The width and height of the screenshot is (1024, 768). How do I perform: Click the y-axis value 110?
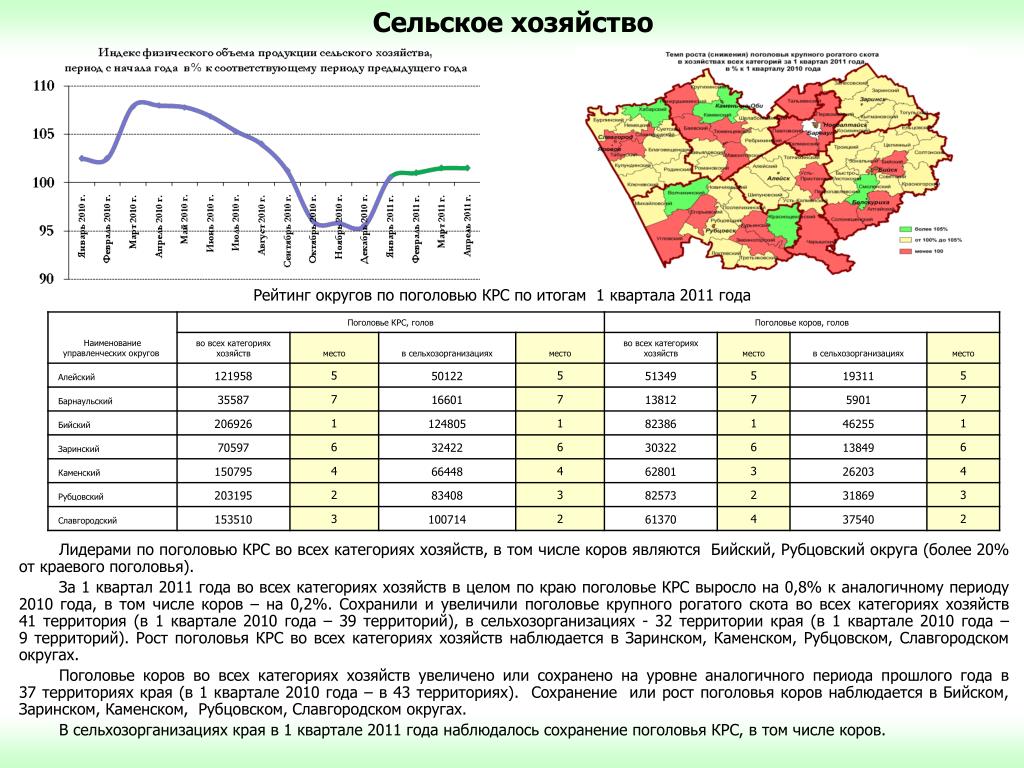coord(43,86)
